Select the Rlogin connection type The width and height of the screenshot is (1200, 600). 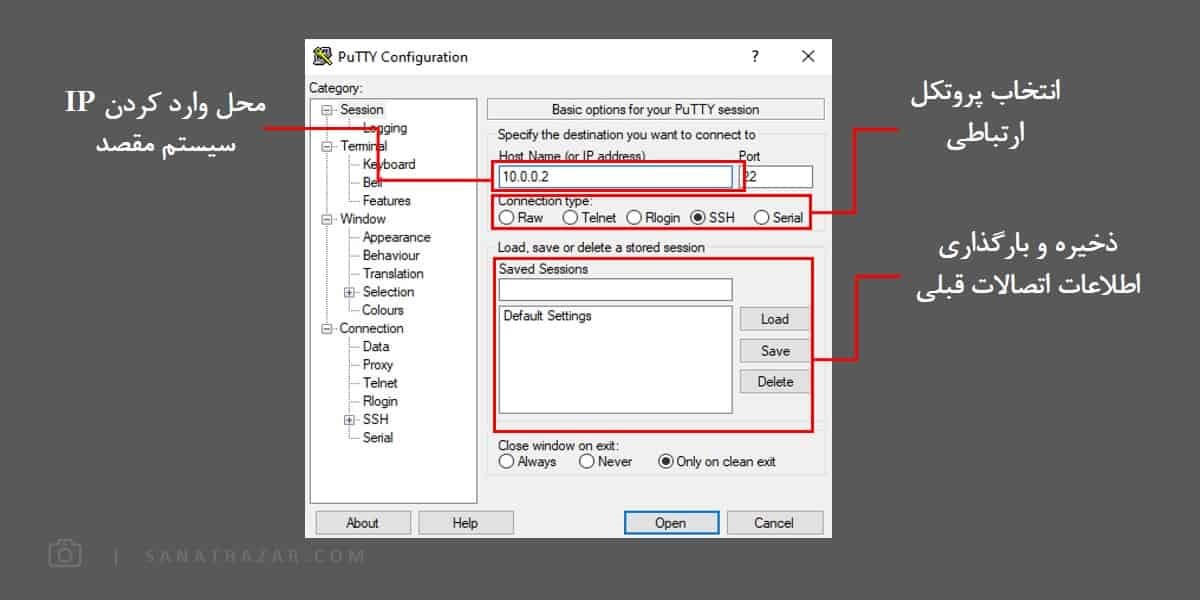634,217
